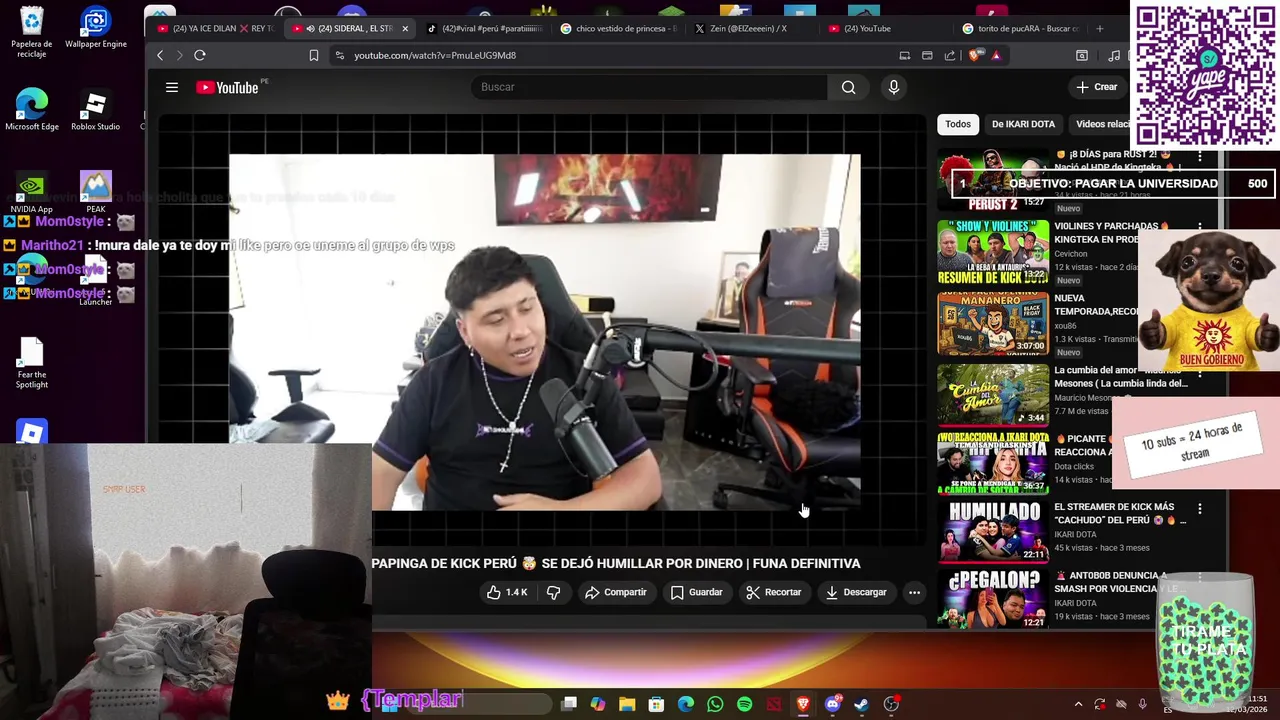Switch to torito de pucARA search tab
The image size is (1280, 720).
click(1020, 28)
